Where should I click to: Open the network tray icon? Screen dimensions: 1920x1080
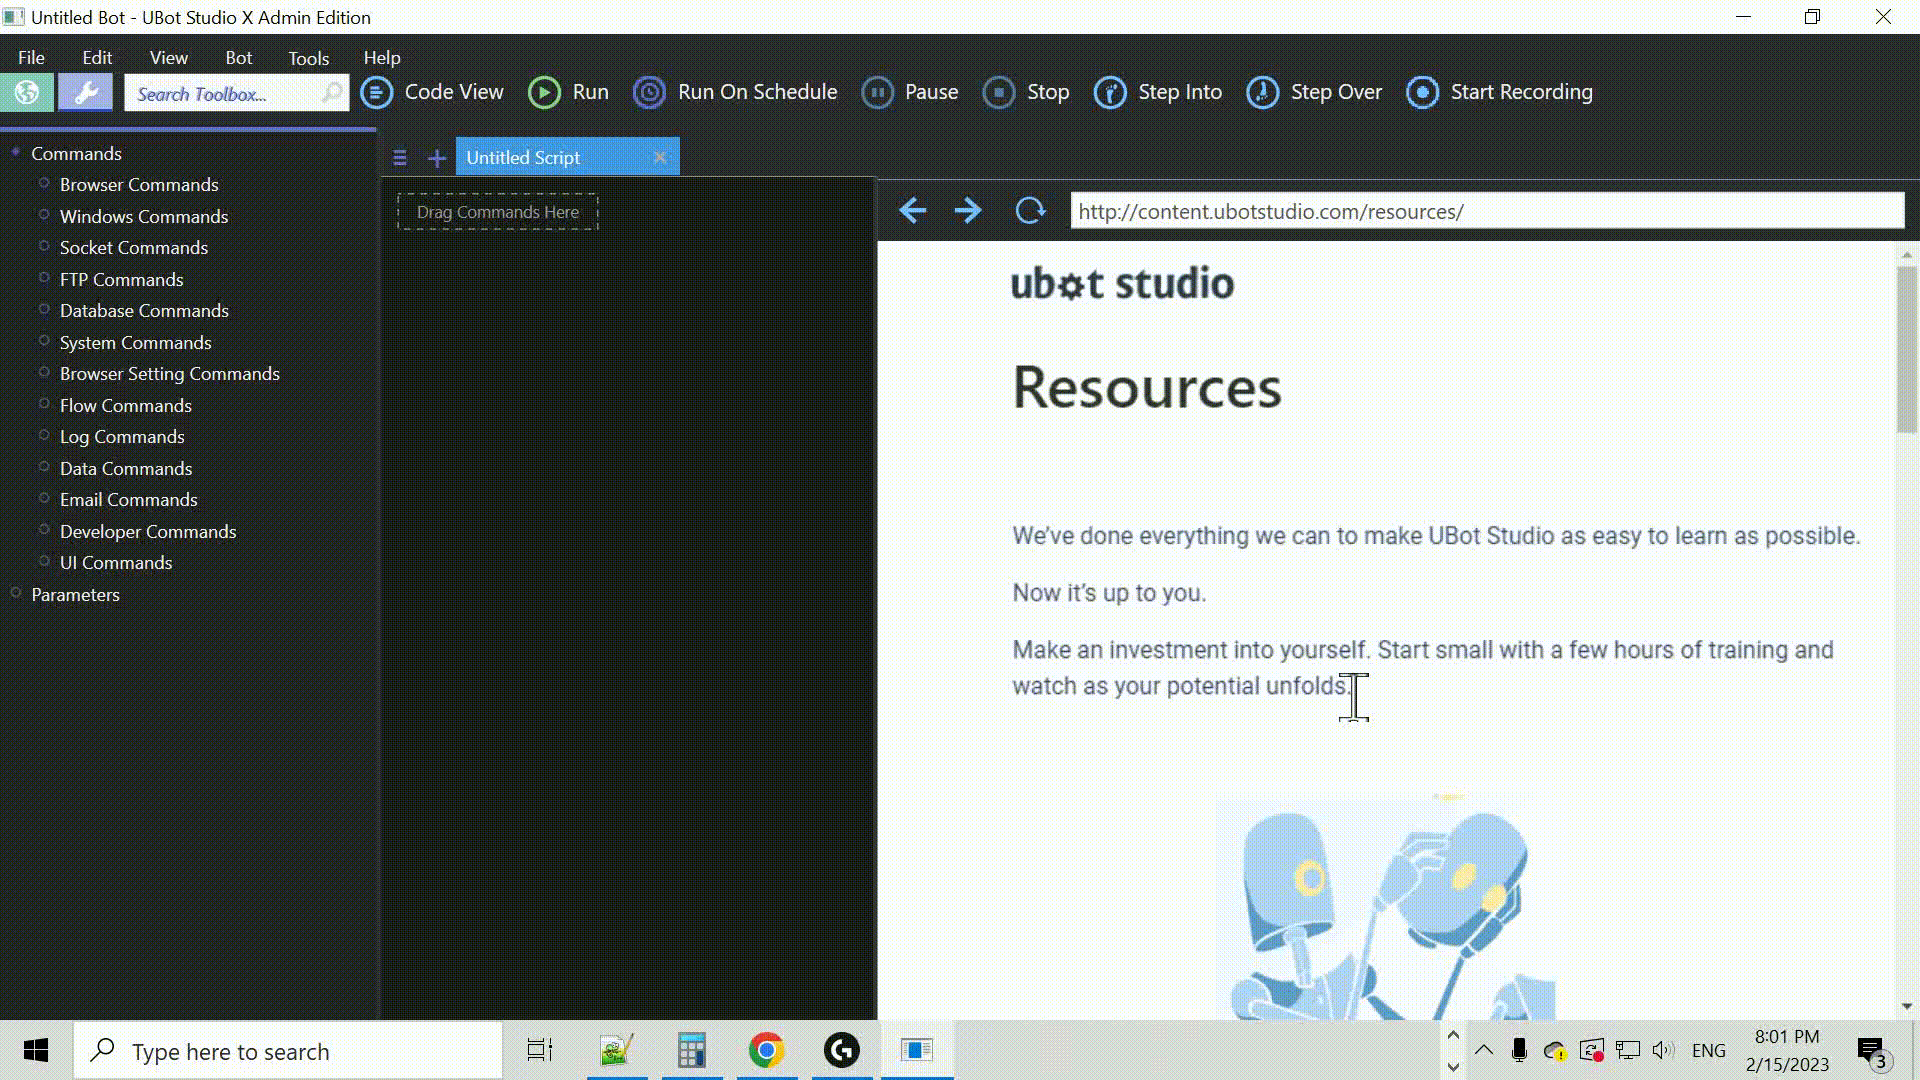(x=1628, y=1050)
